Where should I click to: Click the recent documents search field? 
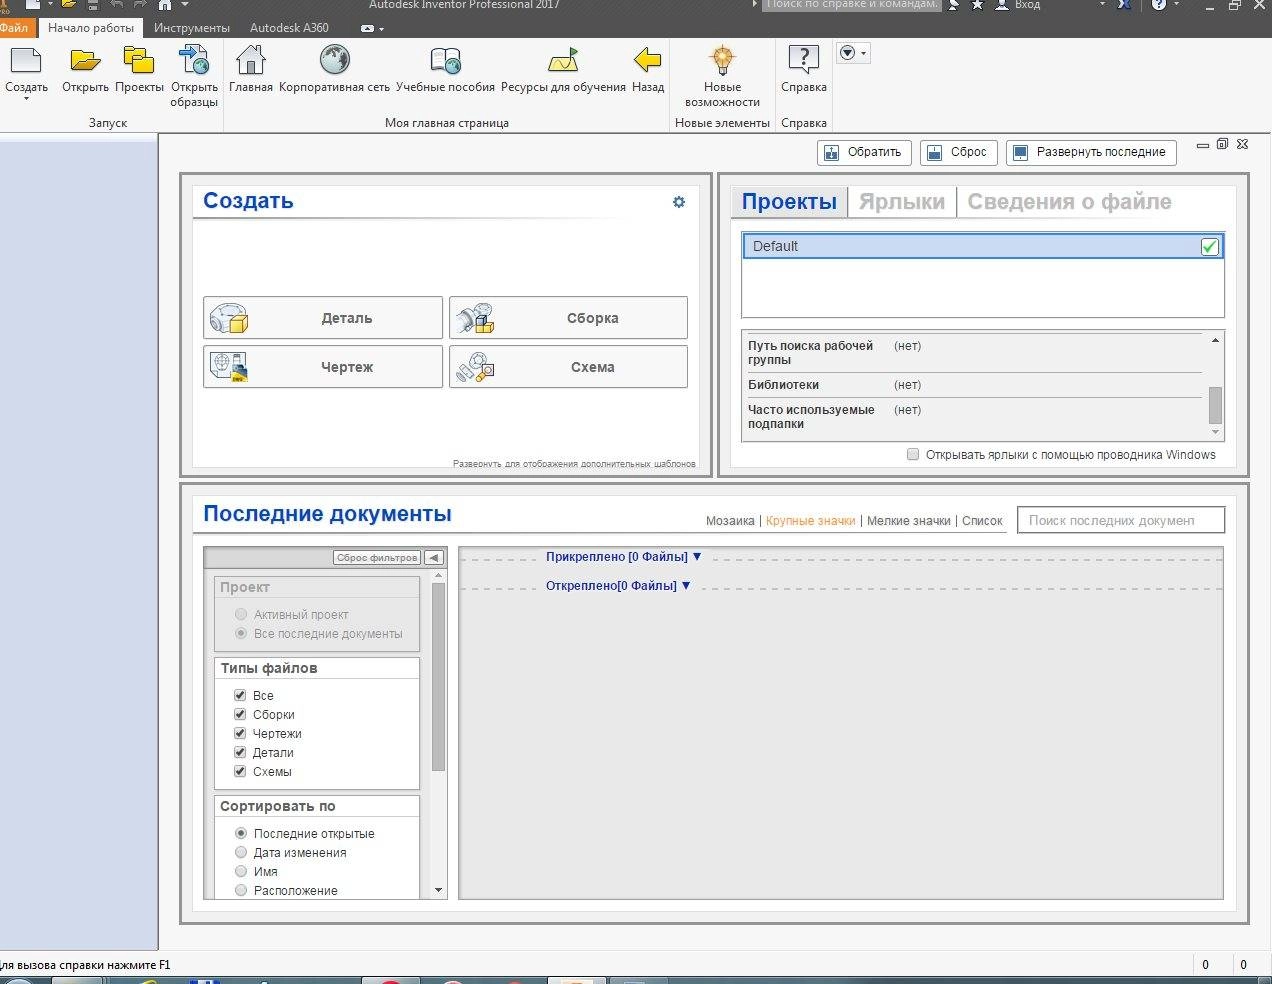[x=1120, y=520]
